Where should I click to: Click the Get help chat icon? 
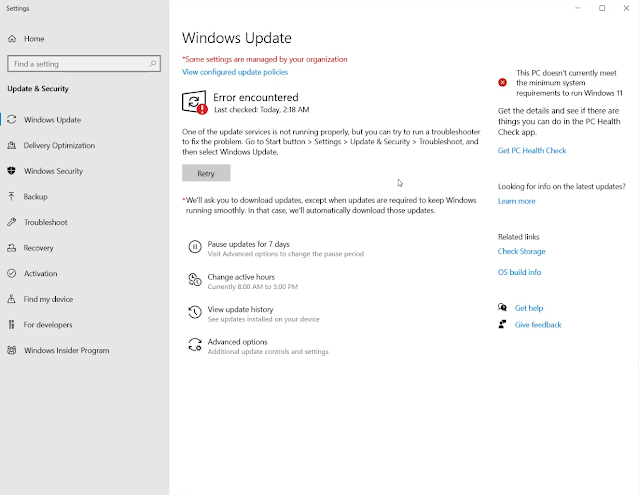point(502,308)
